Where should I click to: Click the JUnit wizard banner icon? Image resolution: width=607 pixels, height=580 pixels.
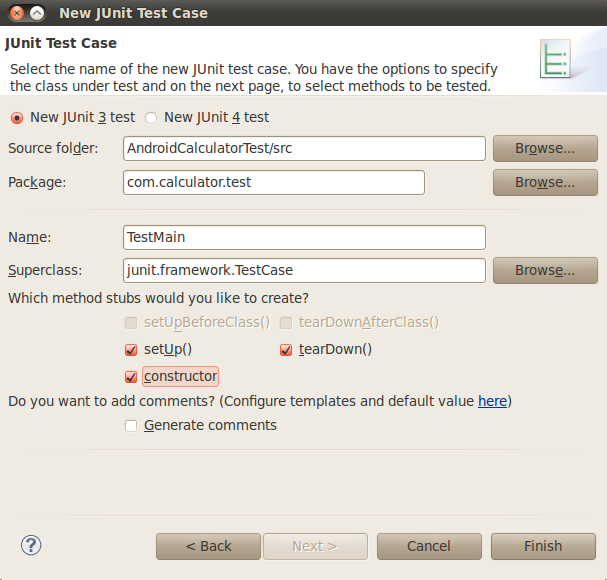click(555, 60)
